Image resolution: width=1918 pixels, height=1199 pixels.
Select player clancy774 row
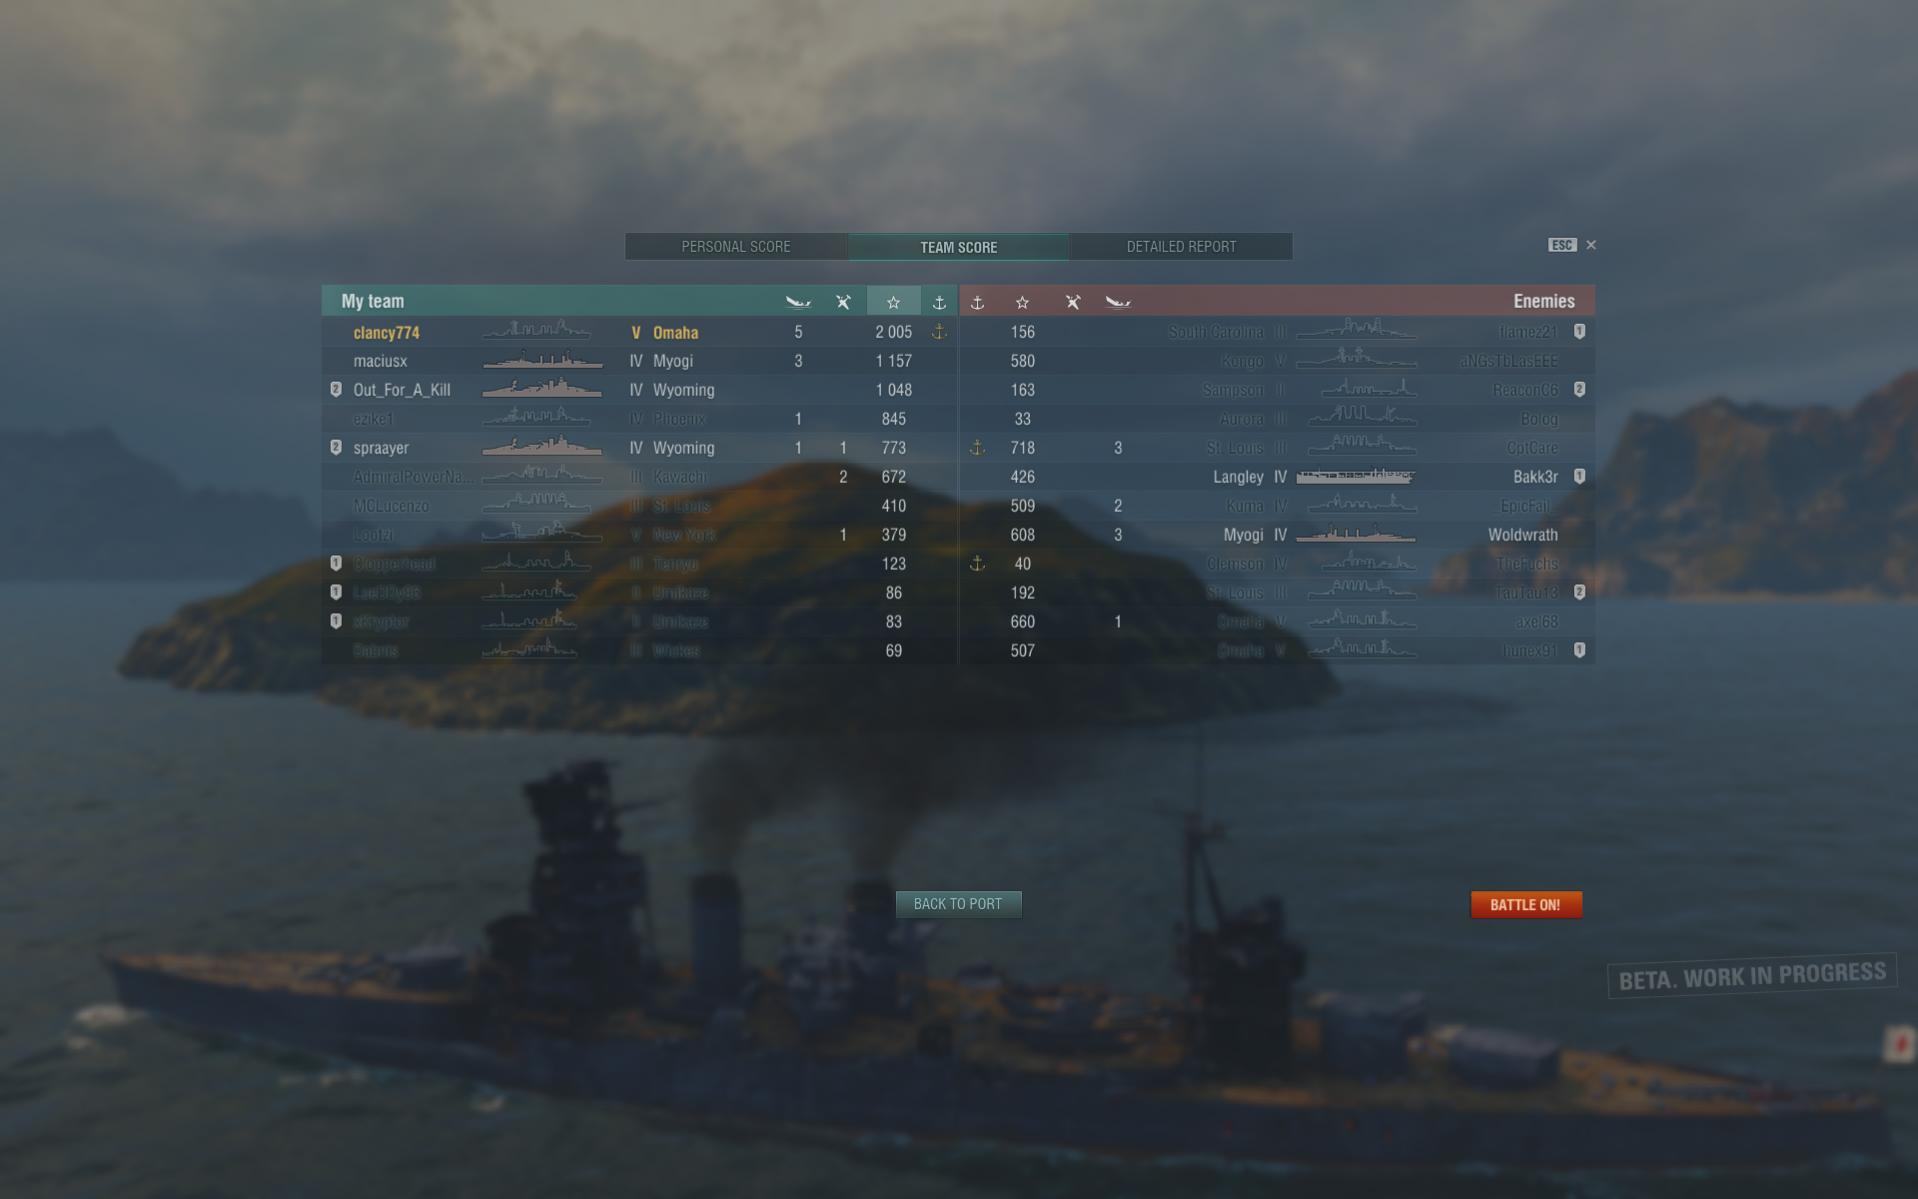[640, 332]
